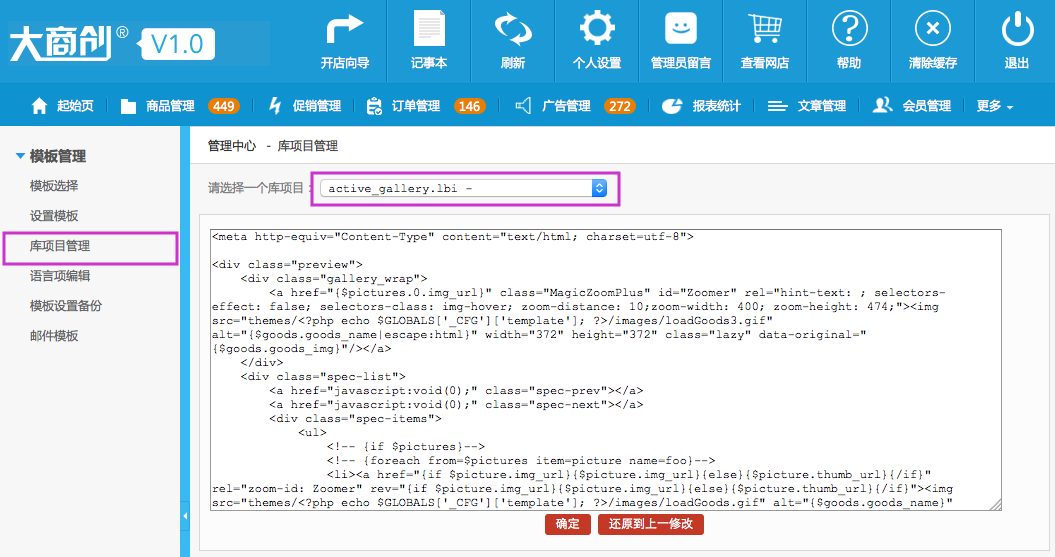Screen dimensions: 1055x557
Task: Click the home icon beside 起始页
Action: pyautogui.click(x=40, y=106)
